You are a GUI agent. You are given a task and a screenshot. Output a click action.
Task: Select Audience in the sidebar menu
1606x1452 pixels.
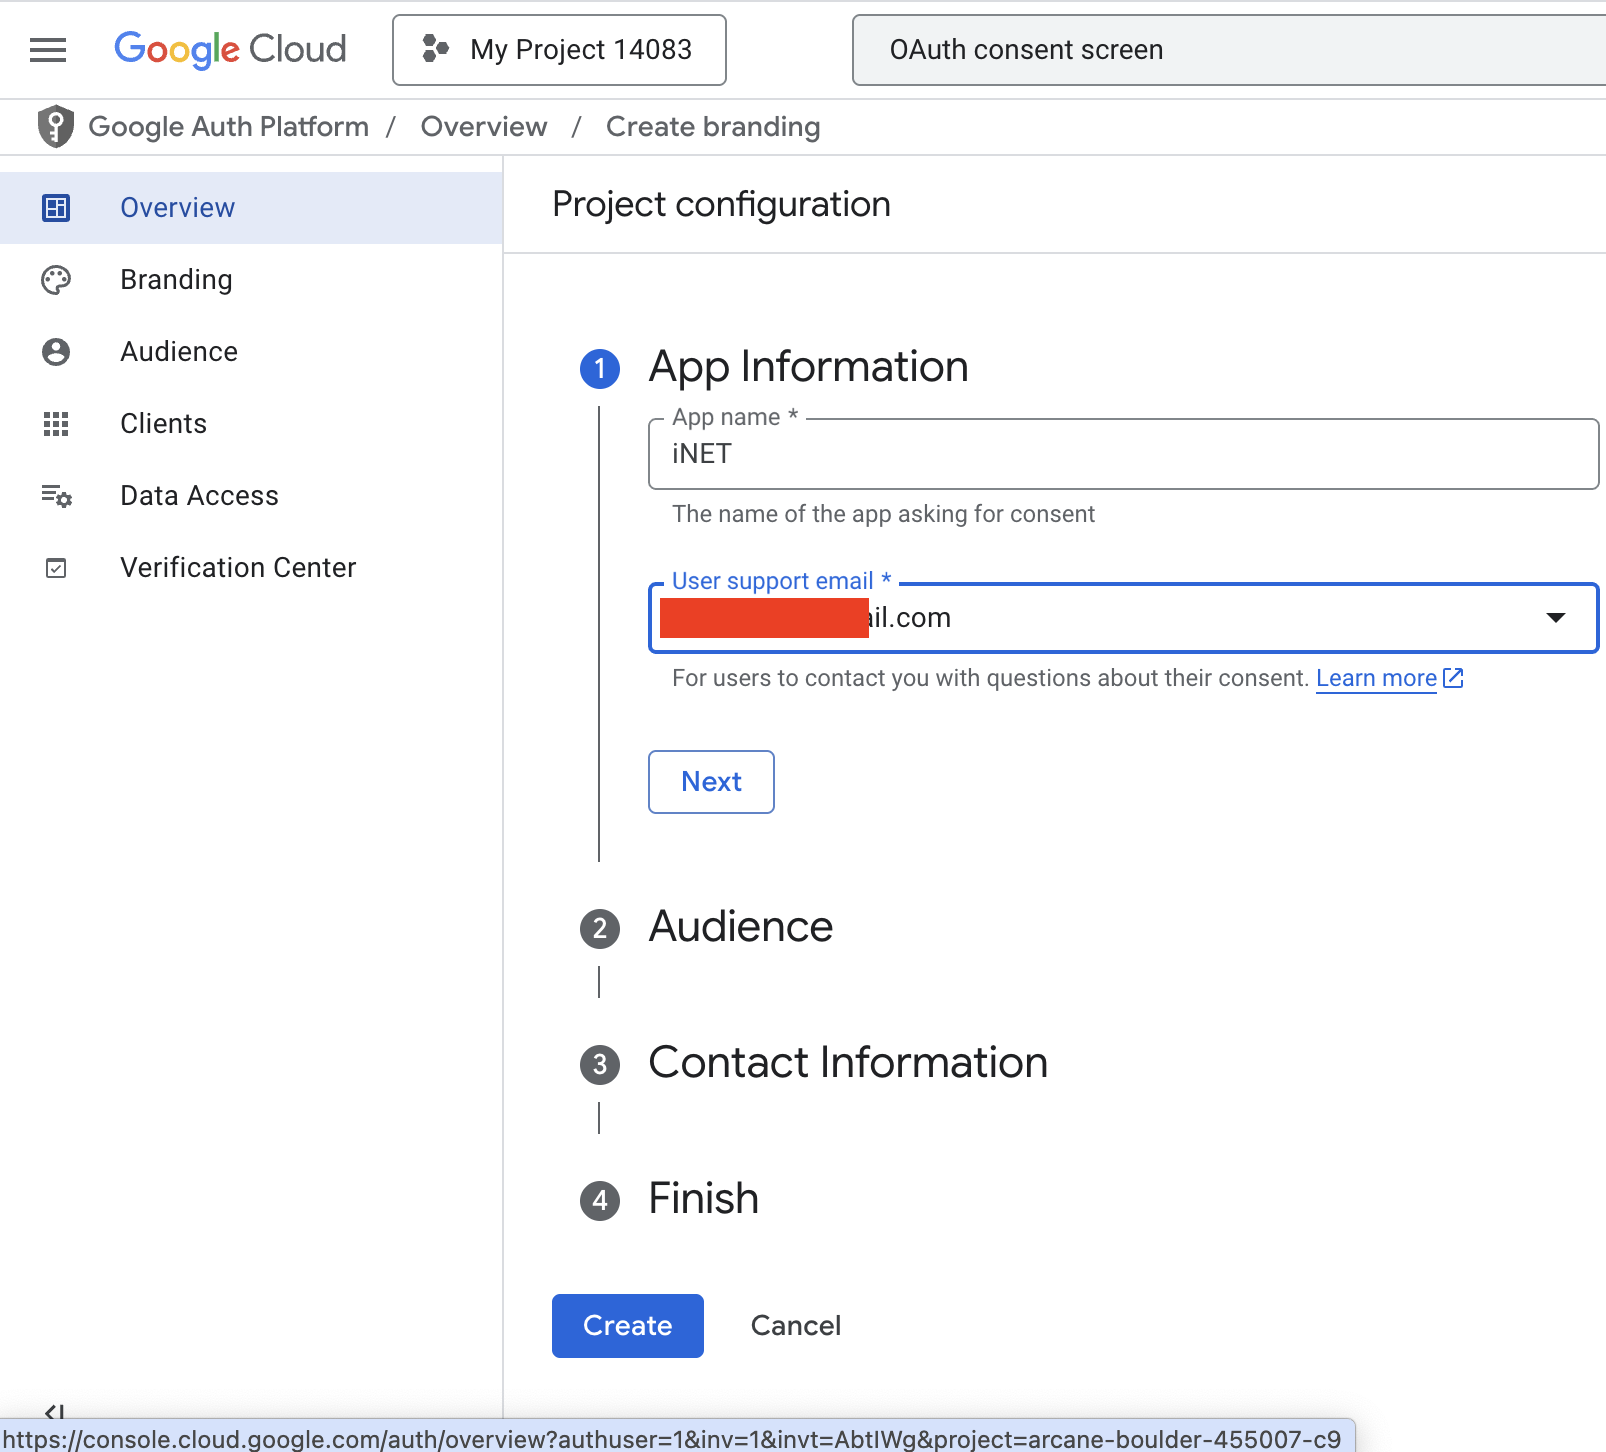click(251, 352)
